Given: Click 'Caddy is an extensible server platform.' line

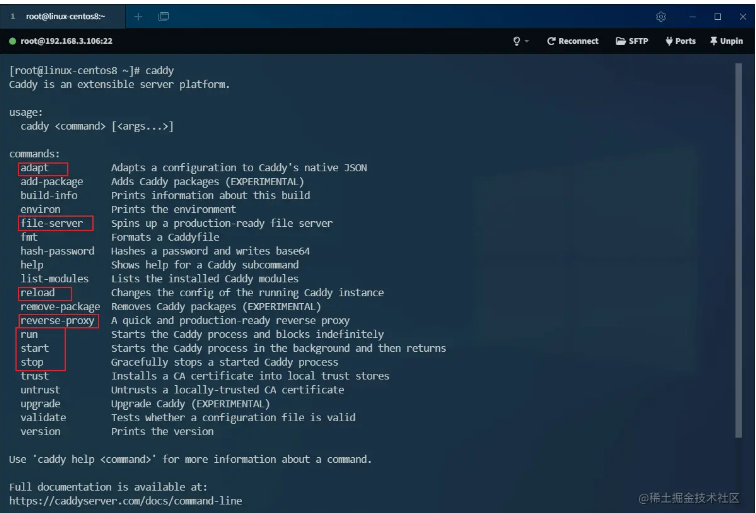Looking at the screenshot, I should pyautogui.click(x=120, y=84).
